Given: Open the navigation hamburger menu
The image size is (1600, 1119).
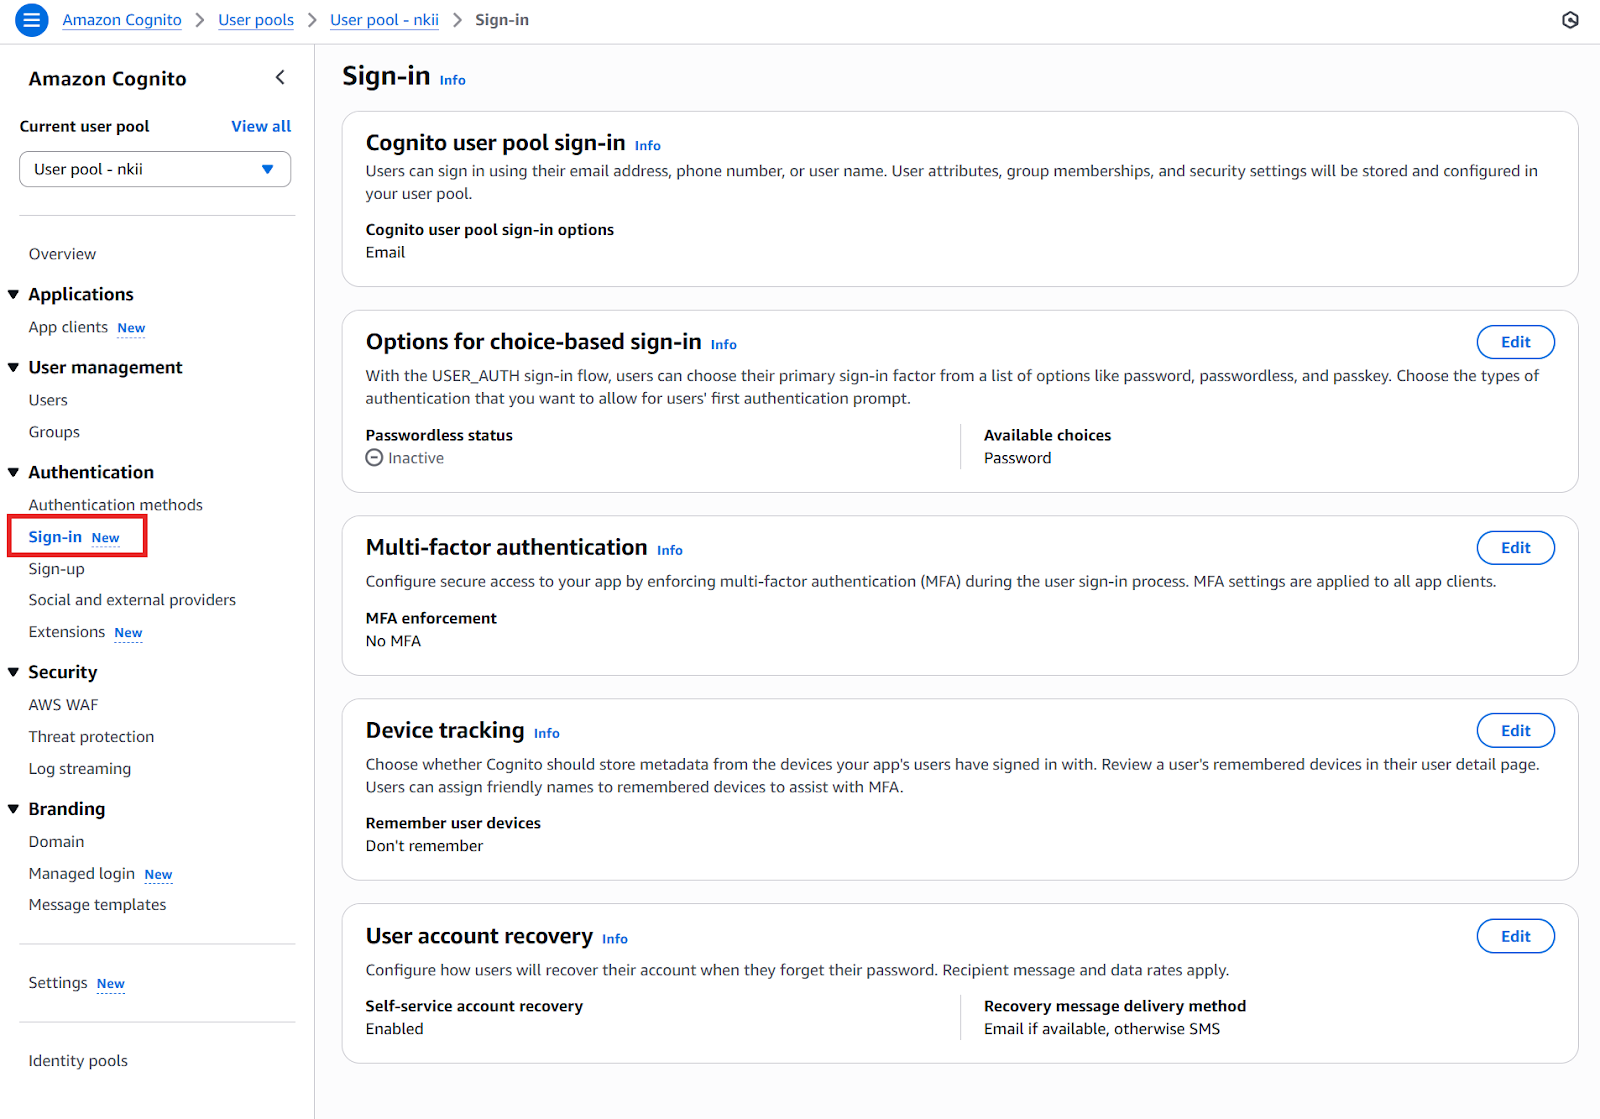Looking at the screenshot, I should pyautogui.click(x=31, y=19).
